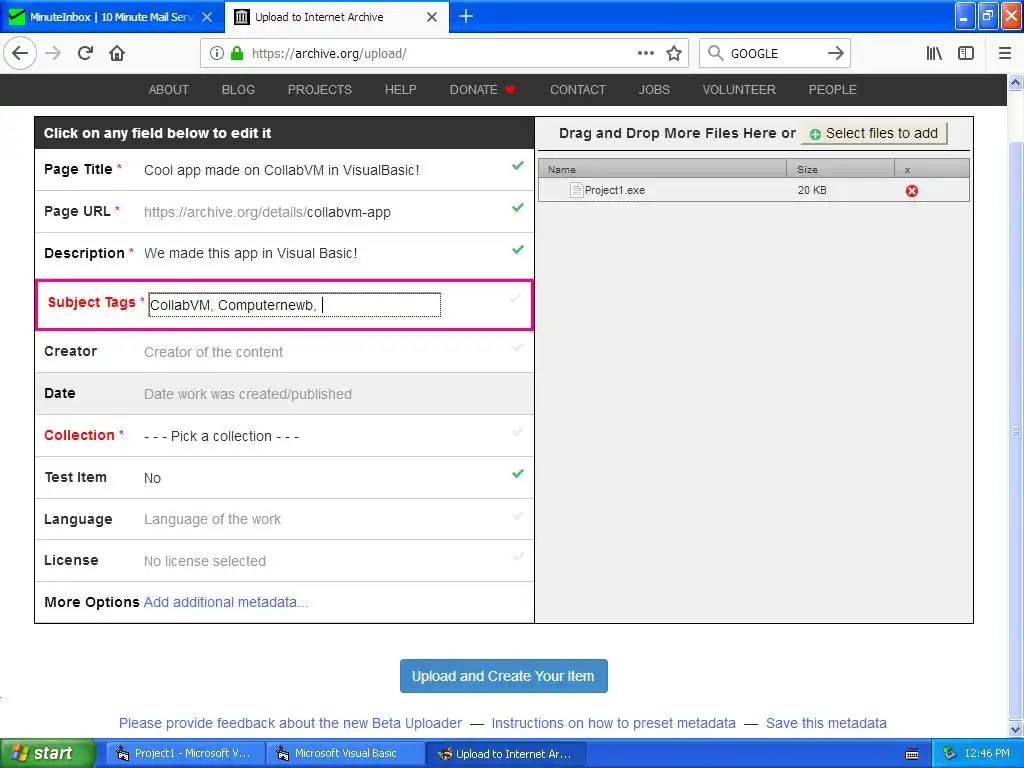Image resolution: width=1024 pixels, height=768 pixels.
Task: Click the address bar URL
Action: (x=329, y=54)
